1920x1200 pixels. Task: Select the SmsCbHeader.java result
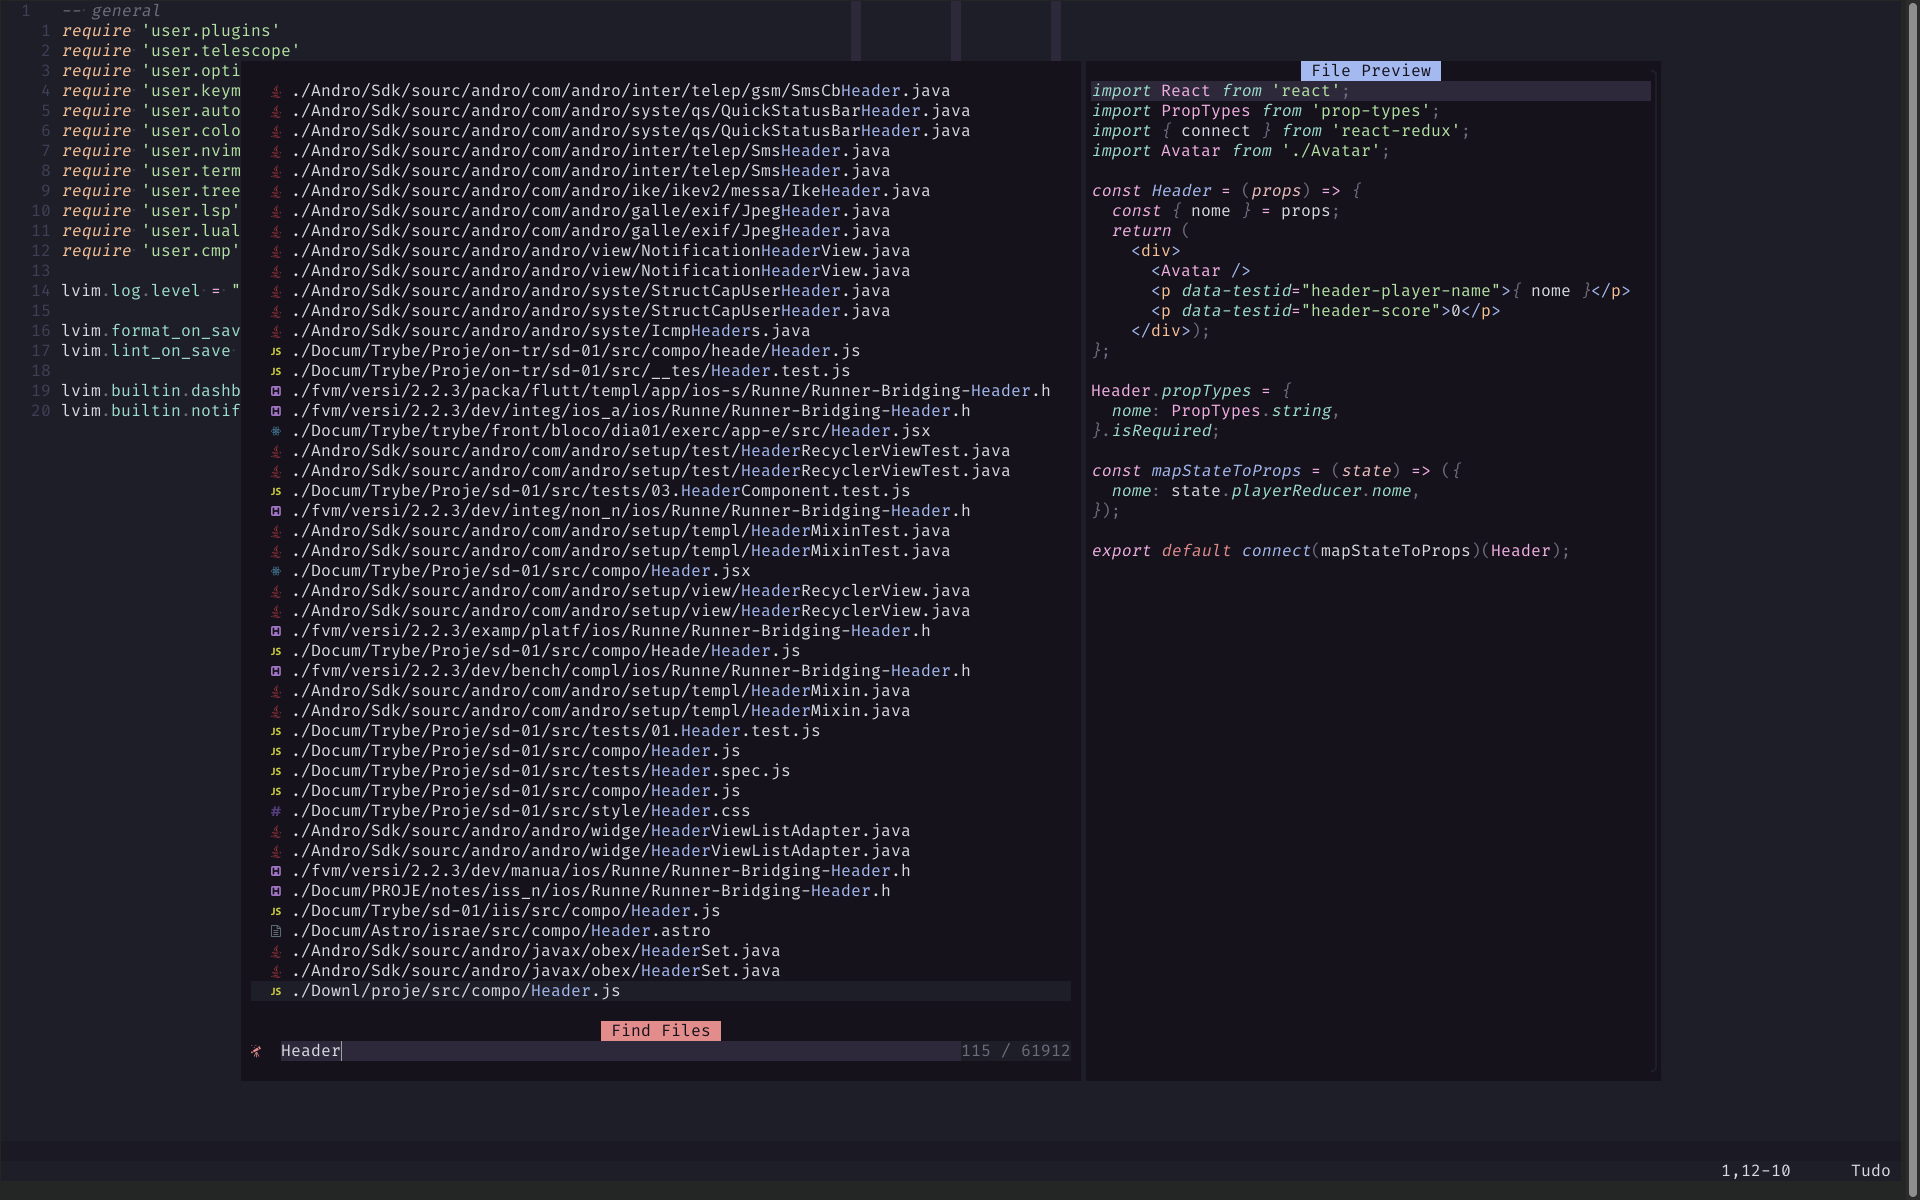pyautogui.click(x=620, y=91)
